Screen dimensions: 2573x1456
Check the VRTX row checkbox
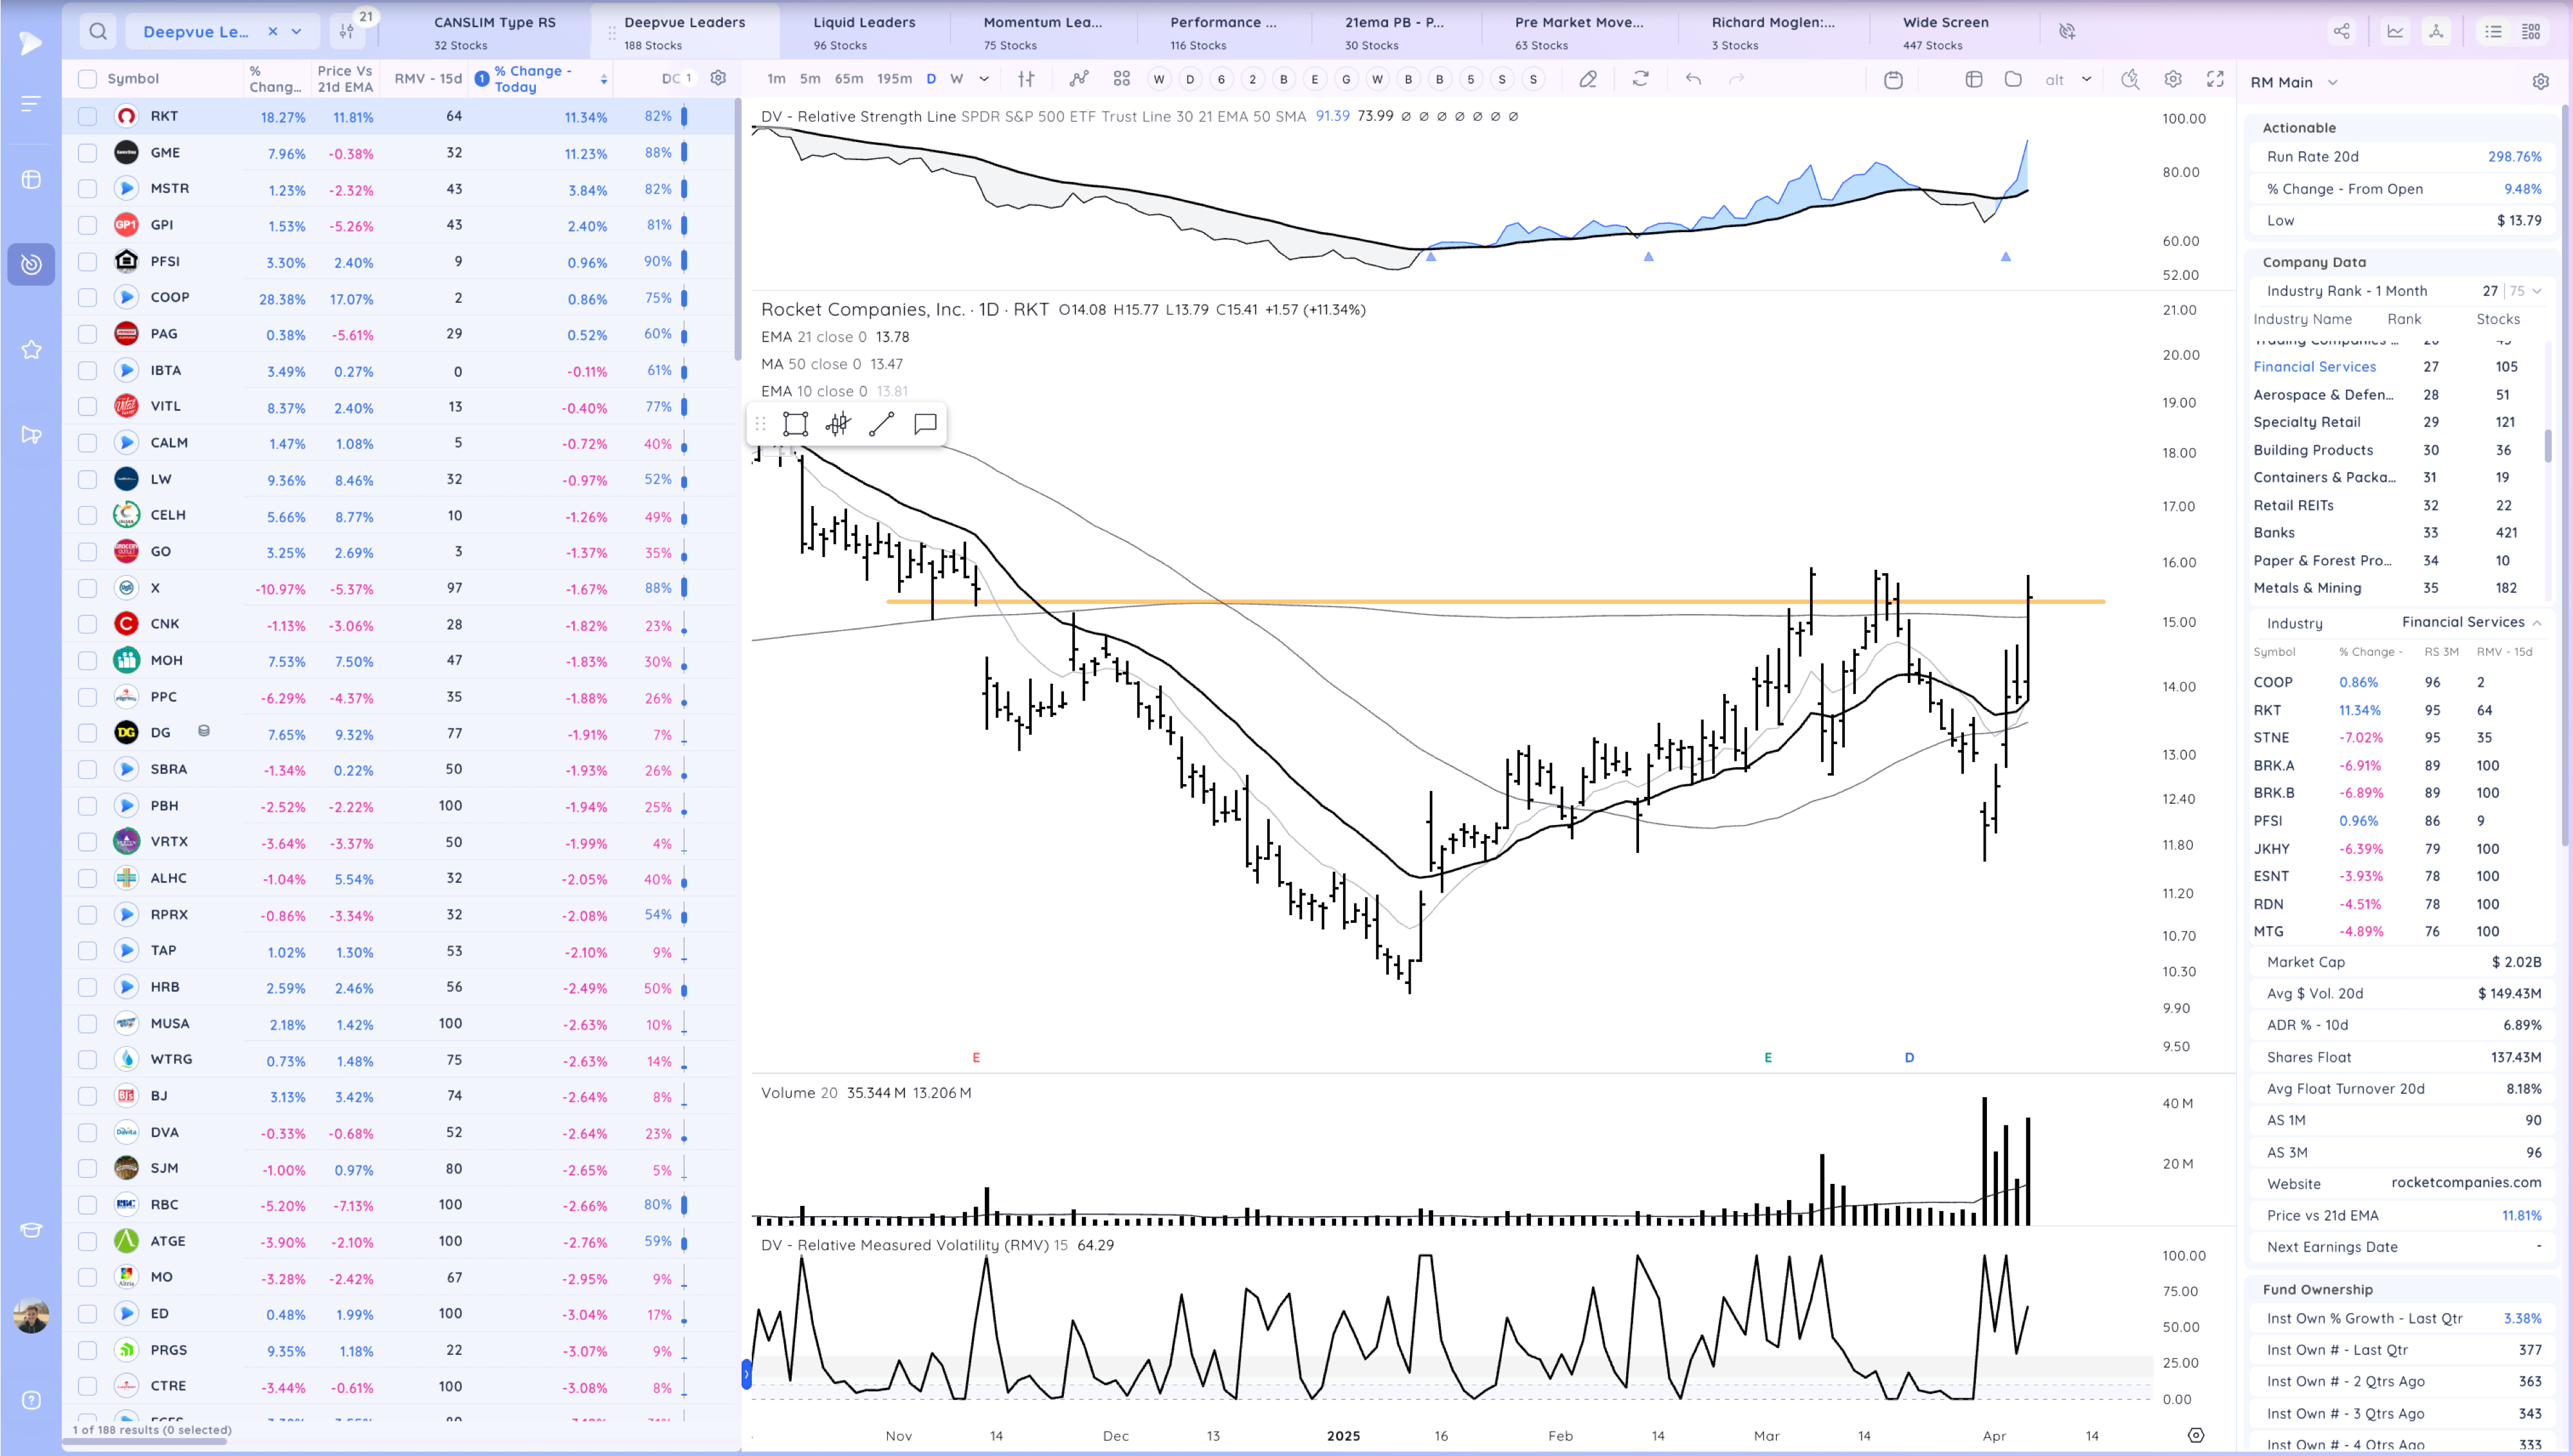click(x=88, y=842)
